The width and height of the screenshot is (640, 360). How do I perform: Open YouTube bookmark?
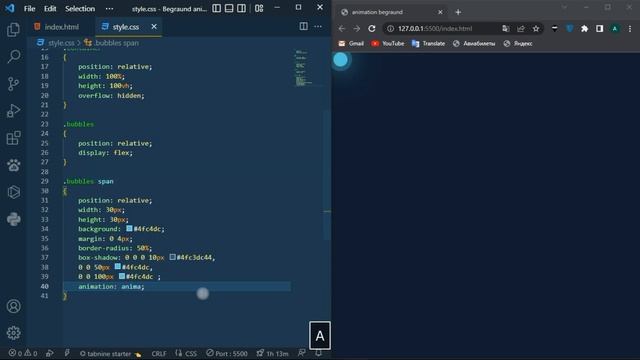(388, 44)
